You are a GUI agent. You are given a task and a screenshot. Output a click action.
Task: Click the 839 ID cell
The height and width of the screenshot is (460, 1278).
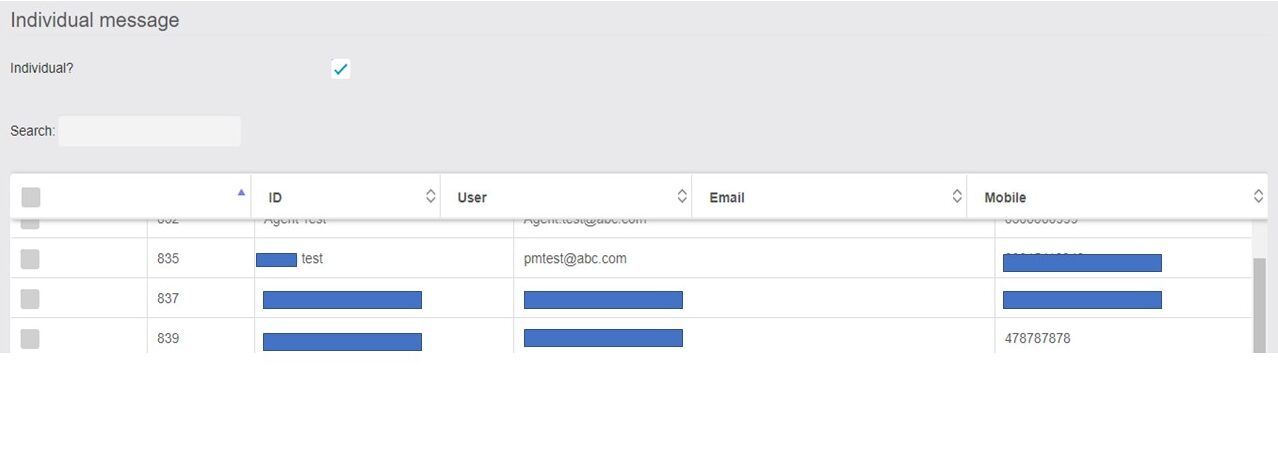pyautogui.click(x=168, y=339)
